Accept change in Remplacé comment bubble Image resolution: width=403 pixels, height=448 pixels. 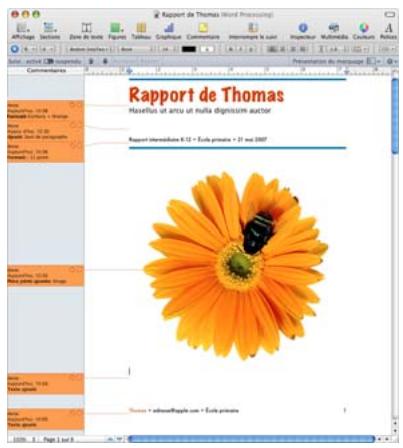(72, 105)
